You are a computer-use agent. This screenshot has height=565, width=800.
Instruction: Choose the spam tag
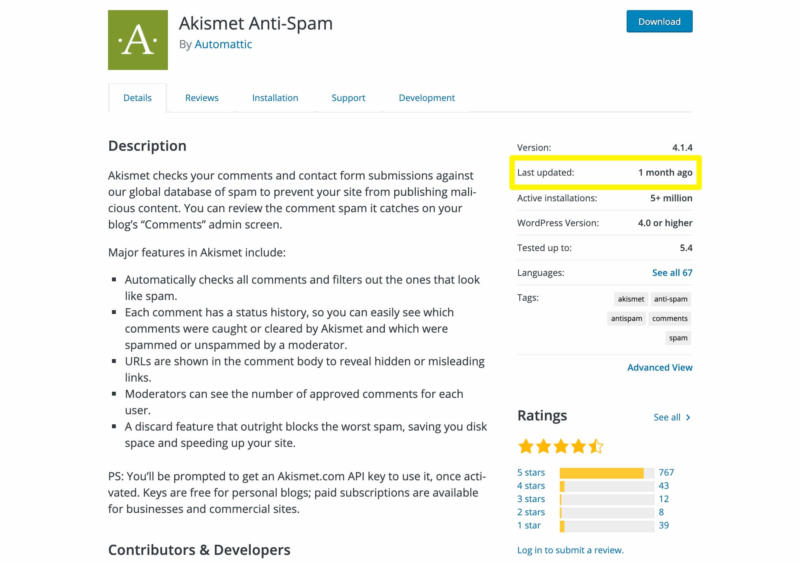(x=678, y=338)
